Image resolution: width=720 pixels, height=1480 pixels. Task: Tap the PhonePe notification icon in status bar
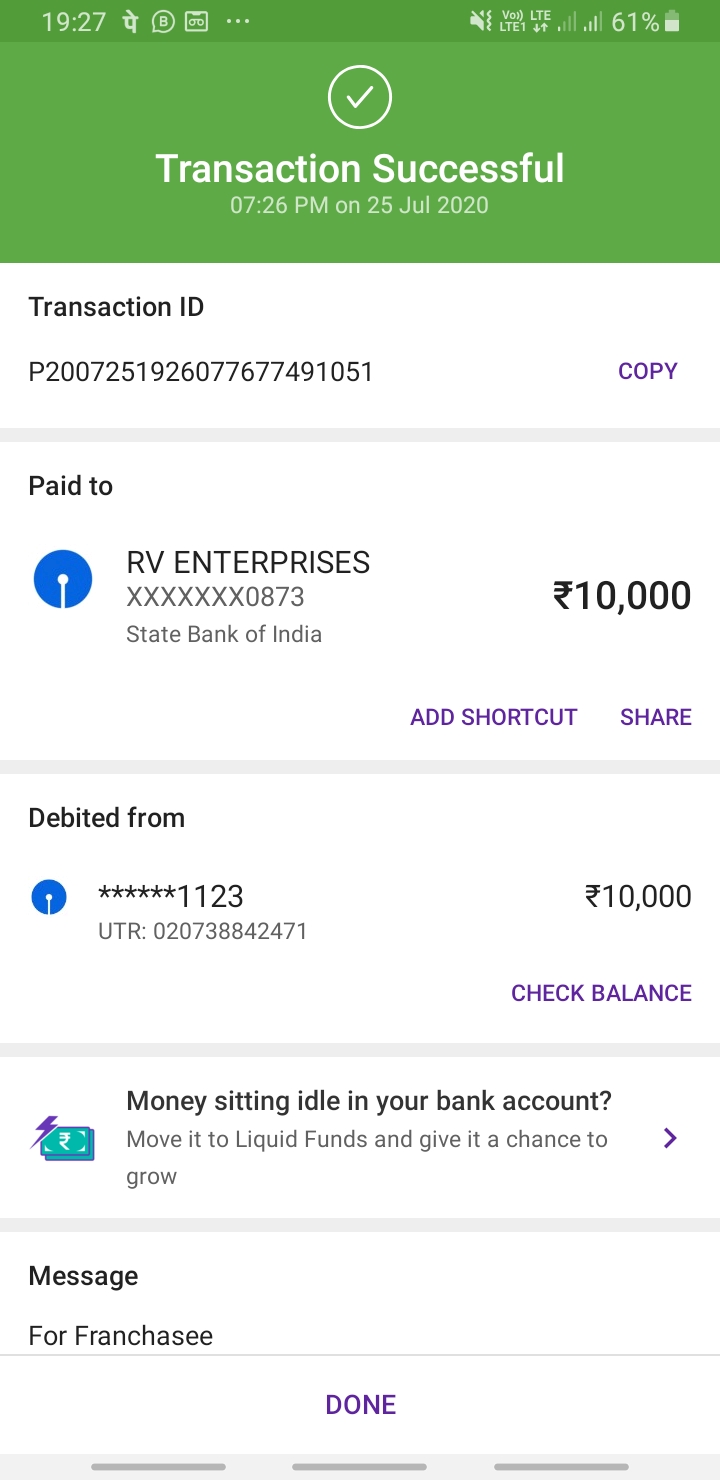[x=130, y=21]
